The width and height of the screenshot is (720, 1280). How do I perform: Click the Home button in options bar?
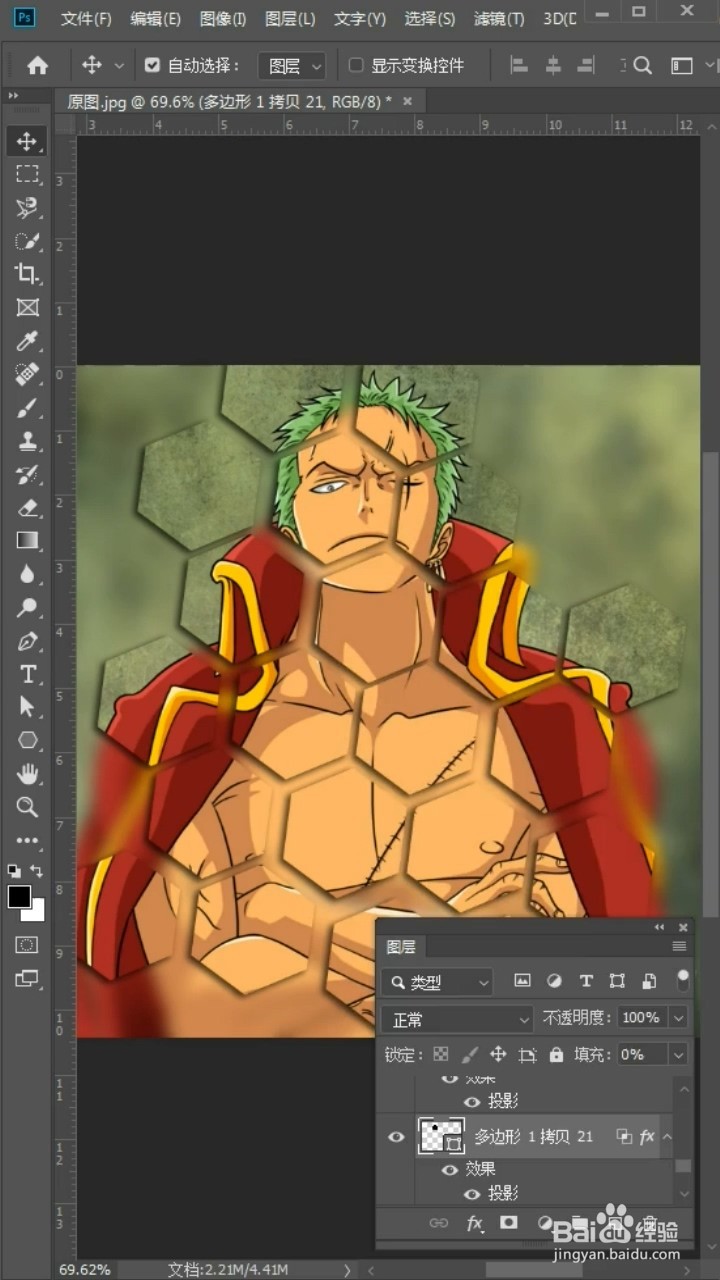point(37,66)
